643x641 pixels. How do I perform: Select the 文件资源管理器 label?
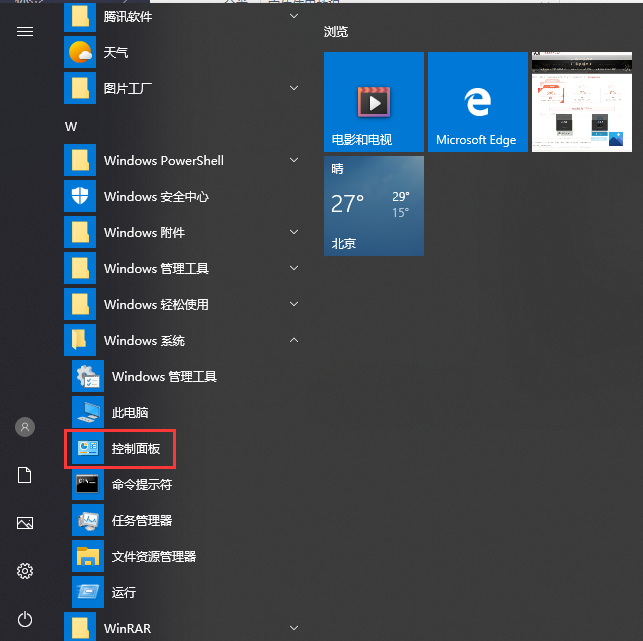point(154,557)
